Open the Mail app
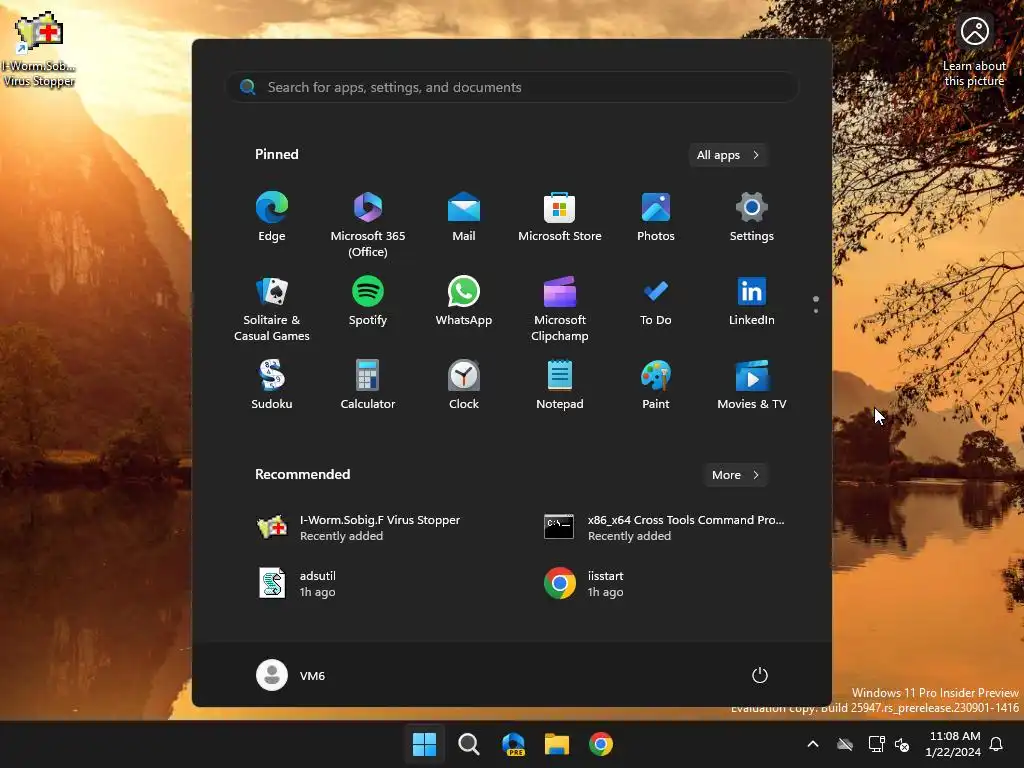 [464, 217]
